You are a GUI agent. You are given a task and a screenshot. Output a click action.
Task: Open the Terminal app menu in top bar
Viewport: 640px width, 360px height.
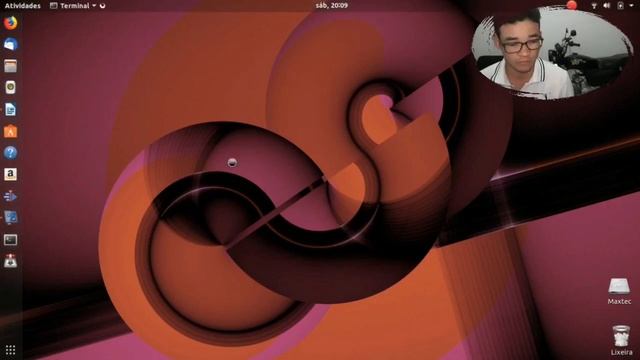[73, 6]
